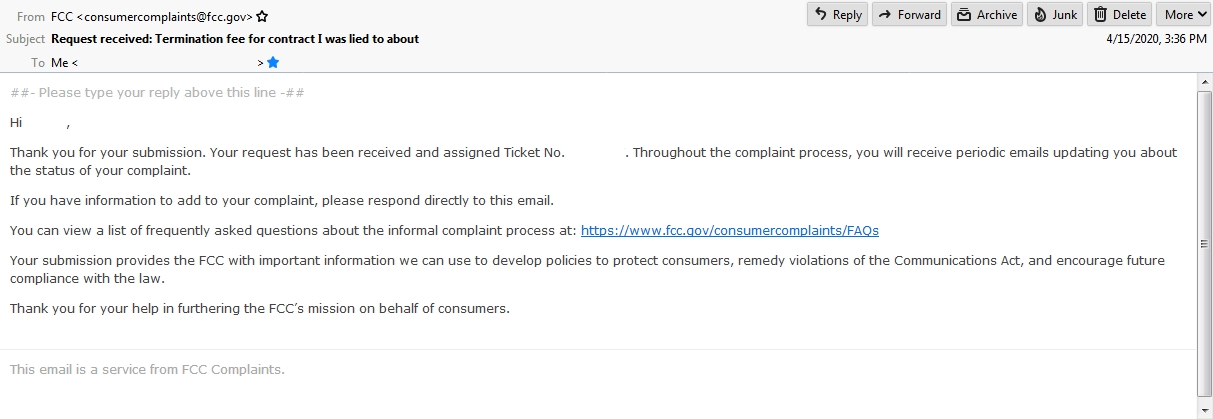Toggle the blue star next to the recipient

coord(273,62)
